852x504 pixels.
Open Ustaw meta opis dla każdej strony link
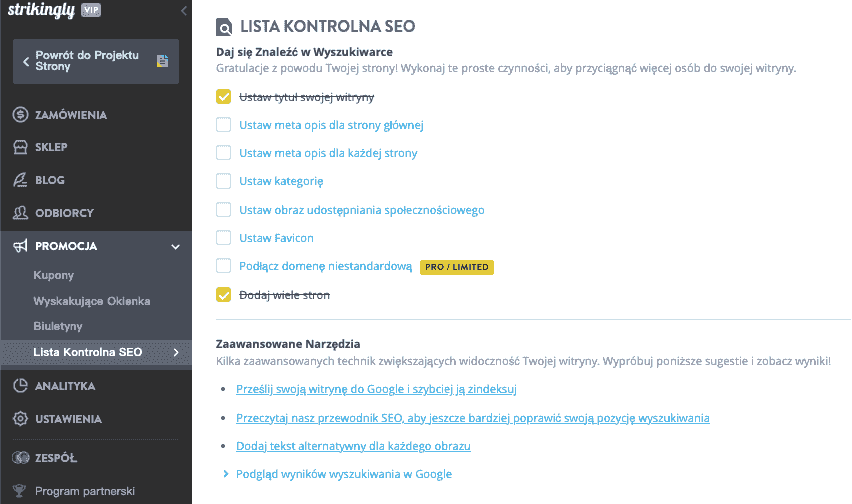point(328,153)
